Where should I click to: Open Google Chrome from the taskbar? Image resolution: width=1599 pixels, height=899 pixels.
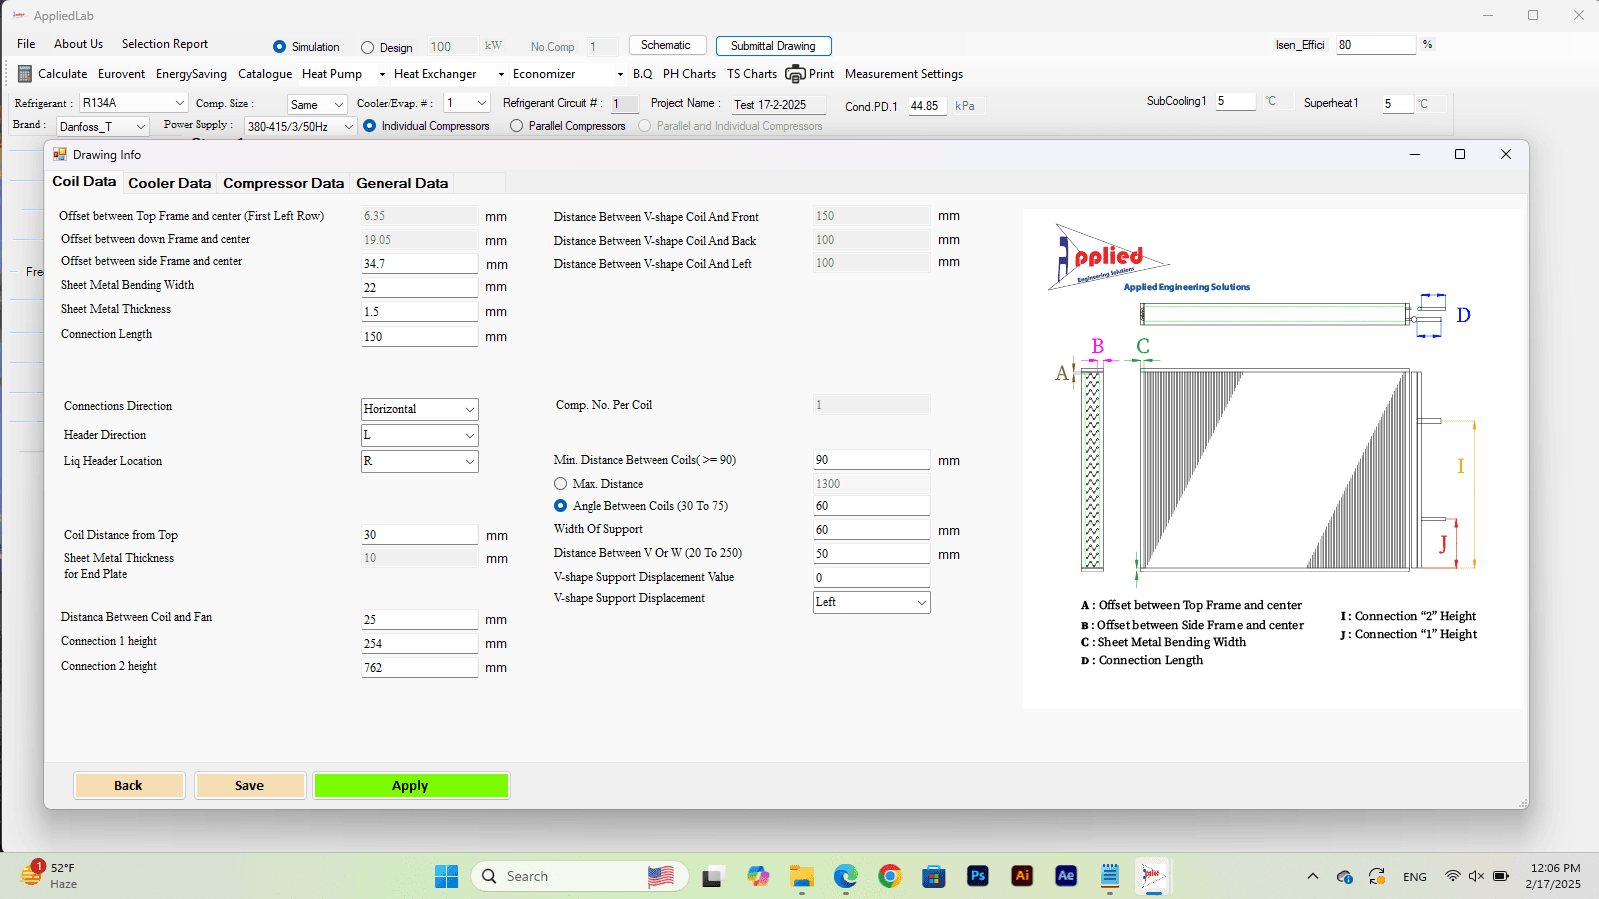point(890,876)
